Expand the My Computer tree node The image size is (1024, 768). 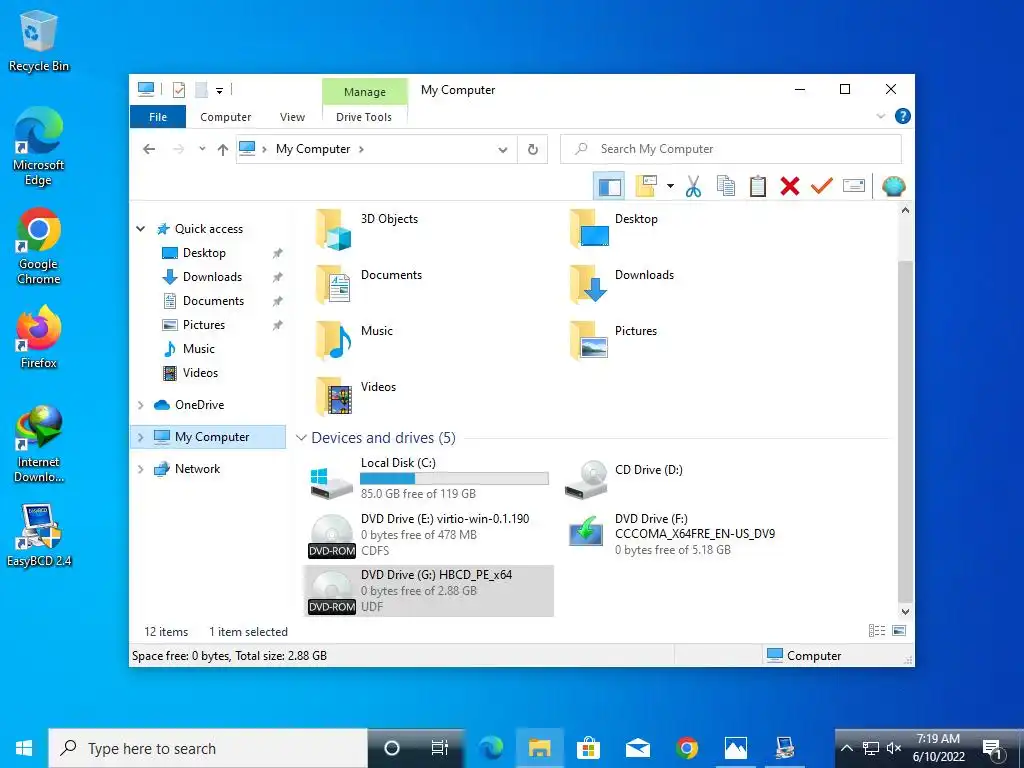(140, 437)
